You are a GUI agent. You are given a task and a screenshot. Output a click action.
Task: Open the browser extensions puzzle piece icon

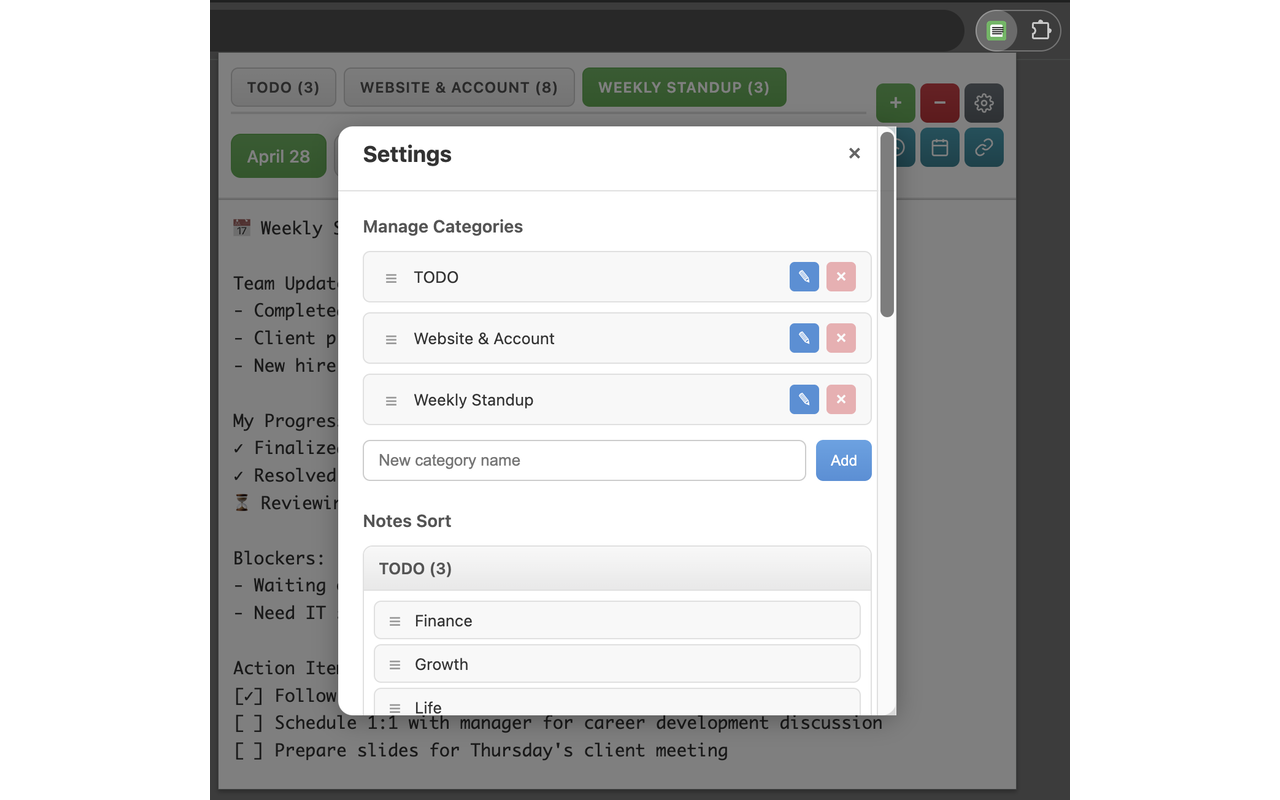click(x=1040, y=30)
